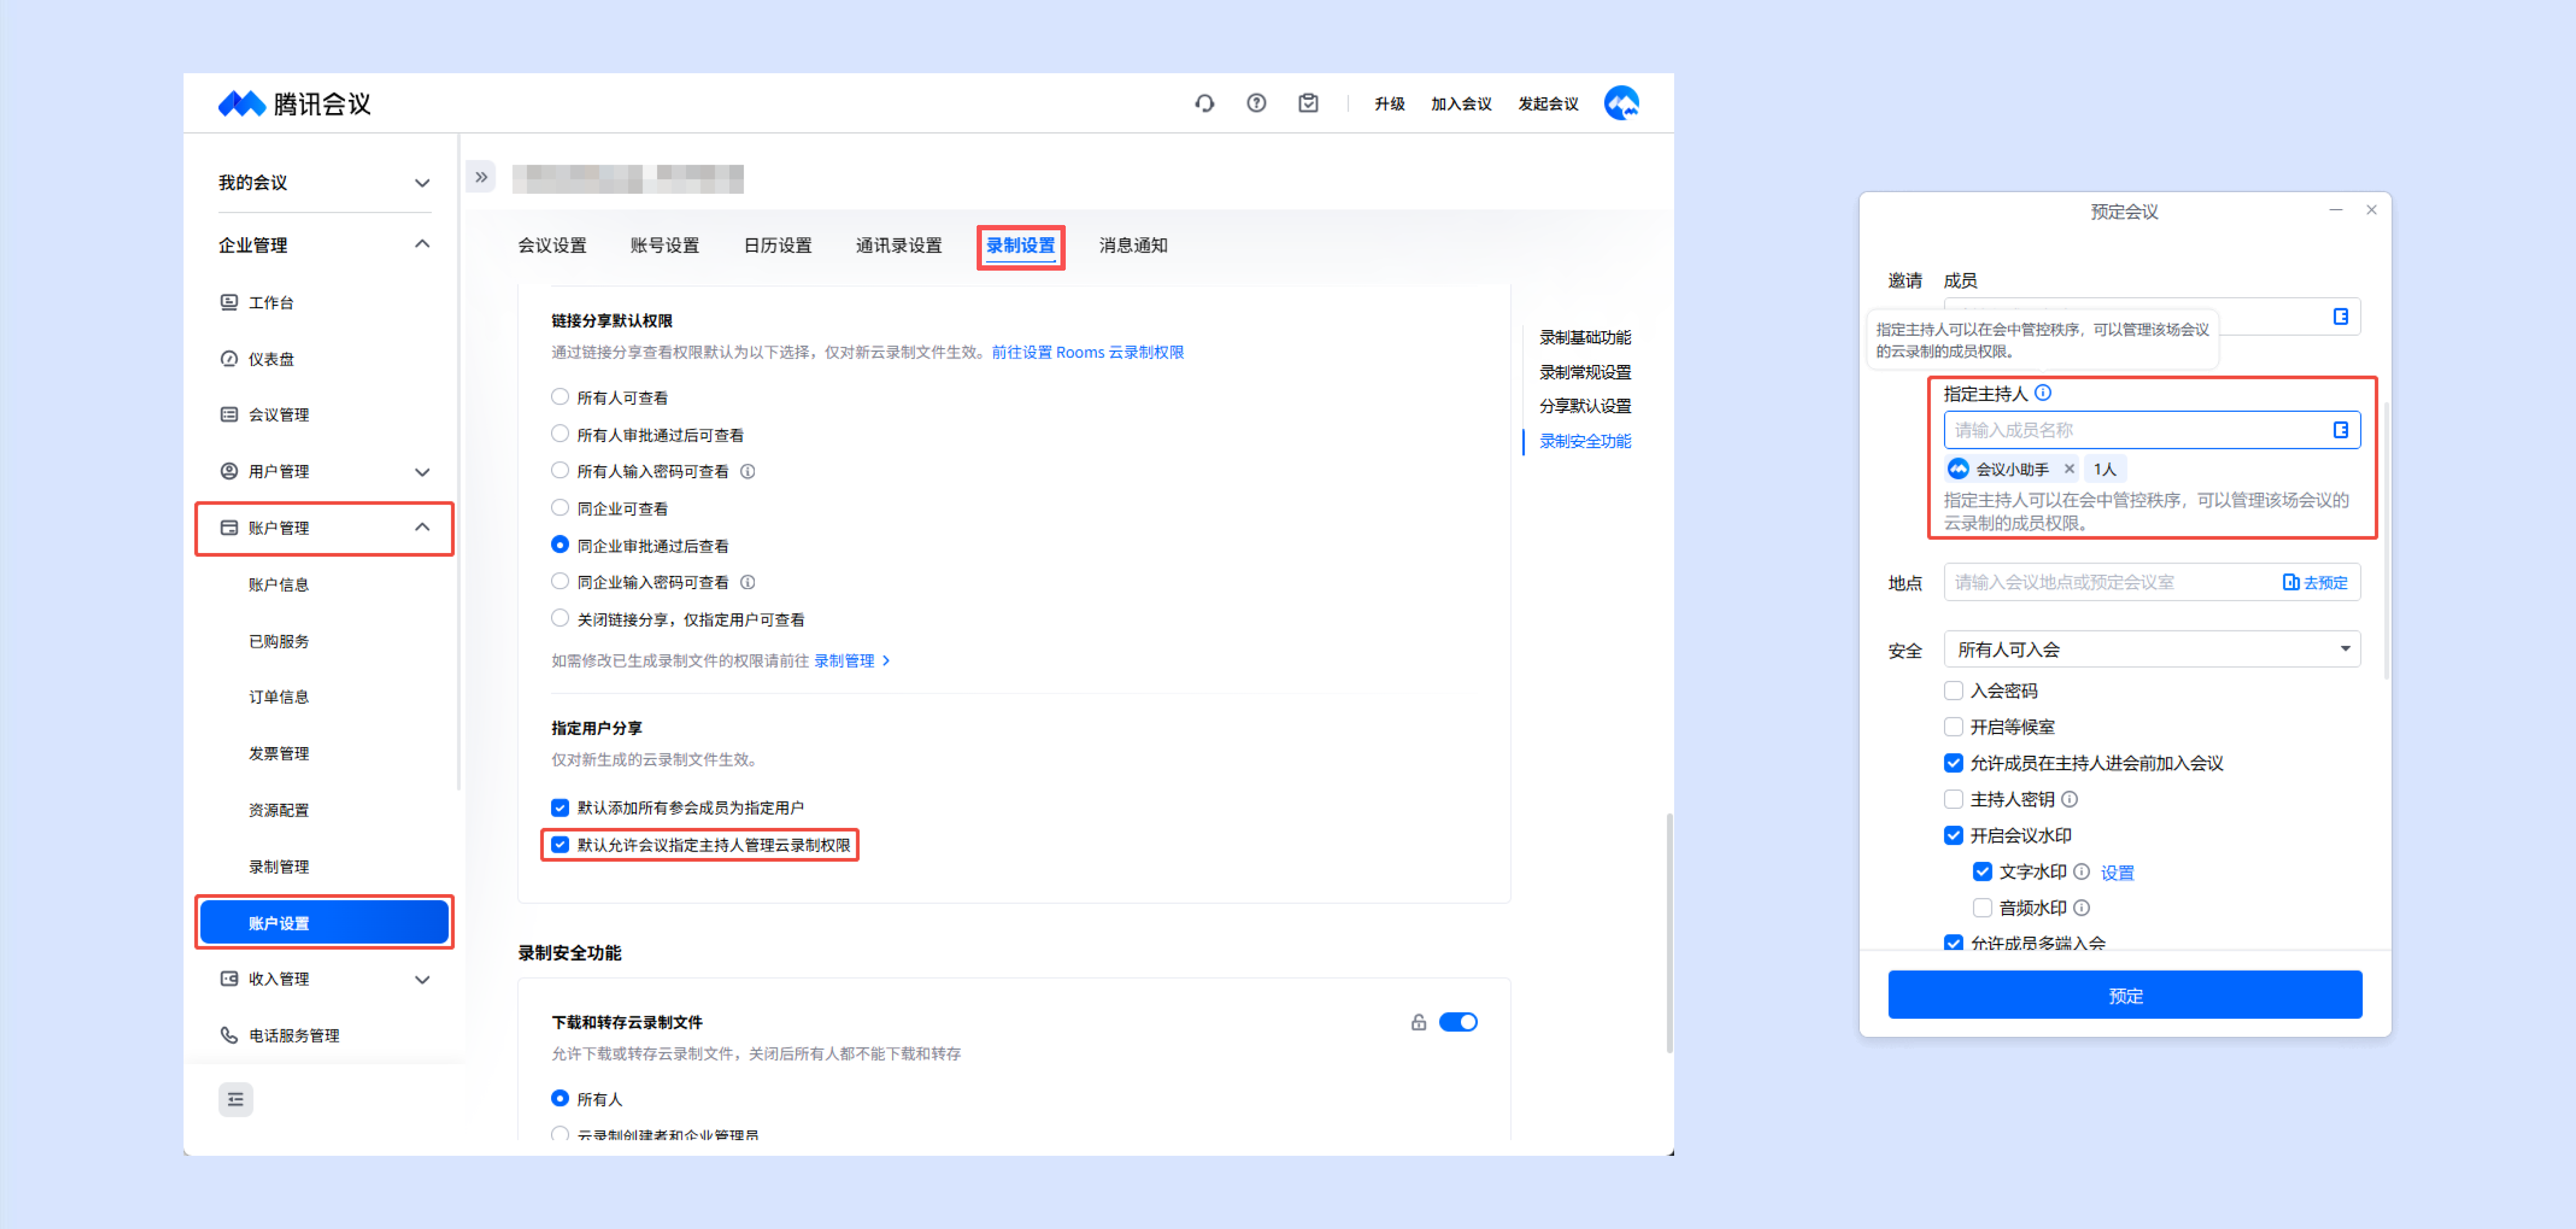The image size is (2576, 1229).
Task: Open the 所有人可入会 security dropdown
Action: [2151, 649]
